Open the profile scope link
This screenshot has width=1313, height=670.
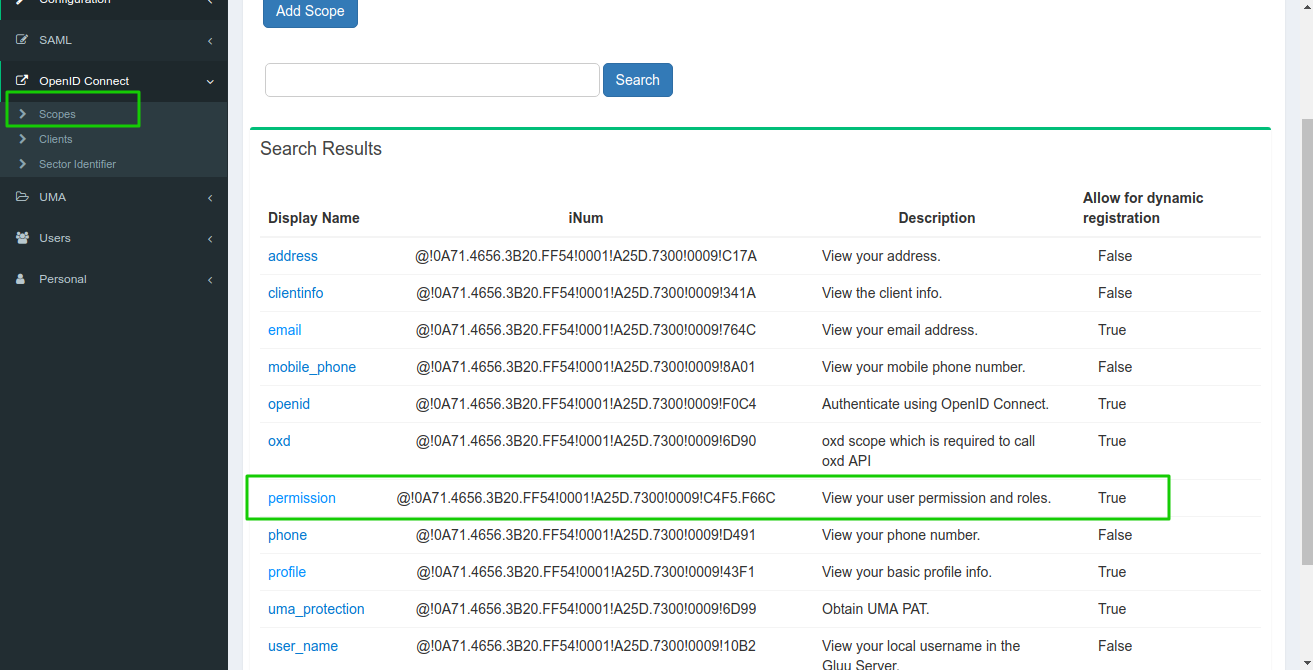[287, 572]
